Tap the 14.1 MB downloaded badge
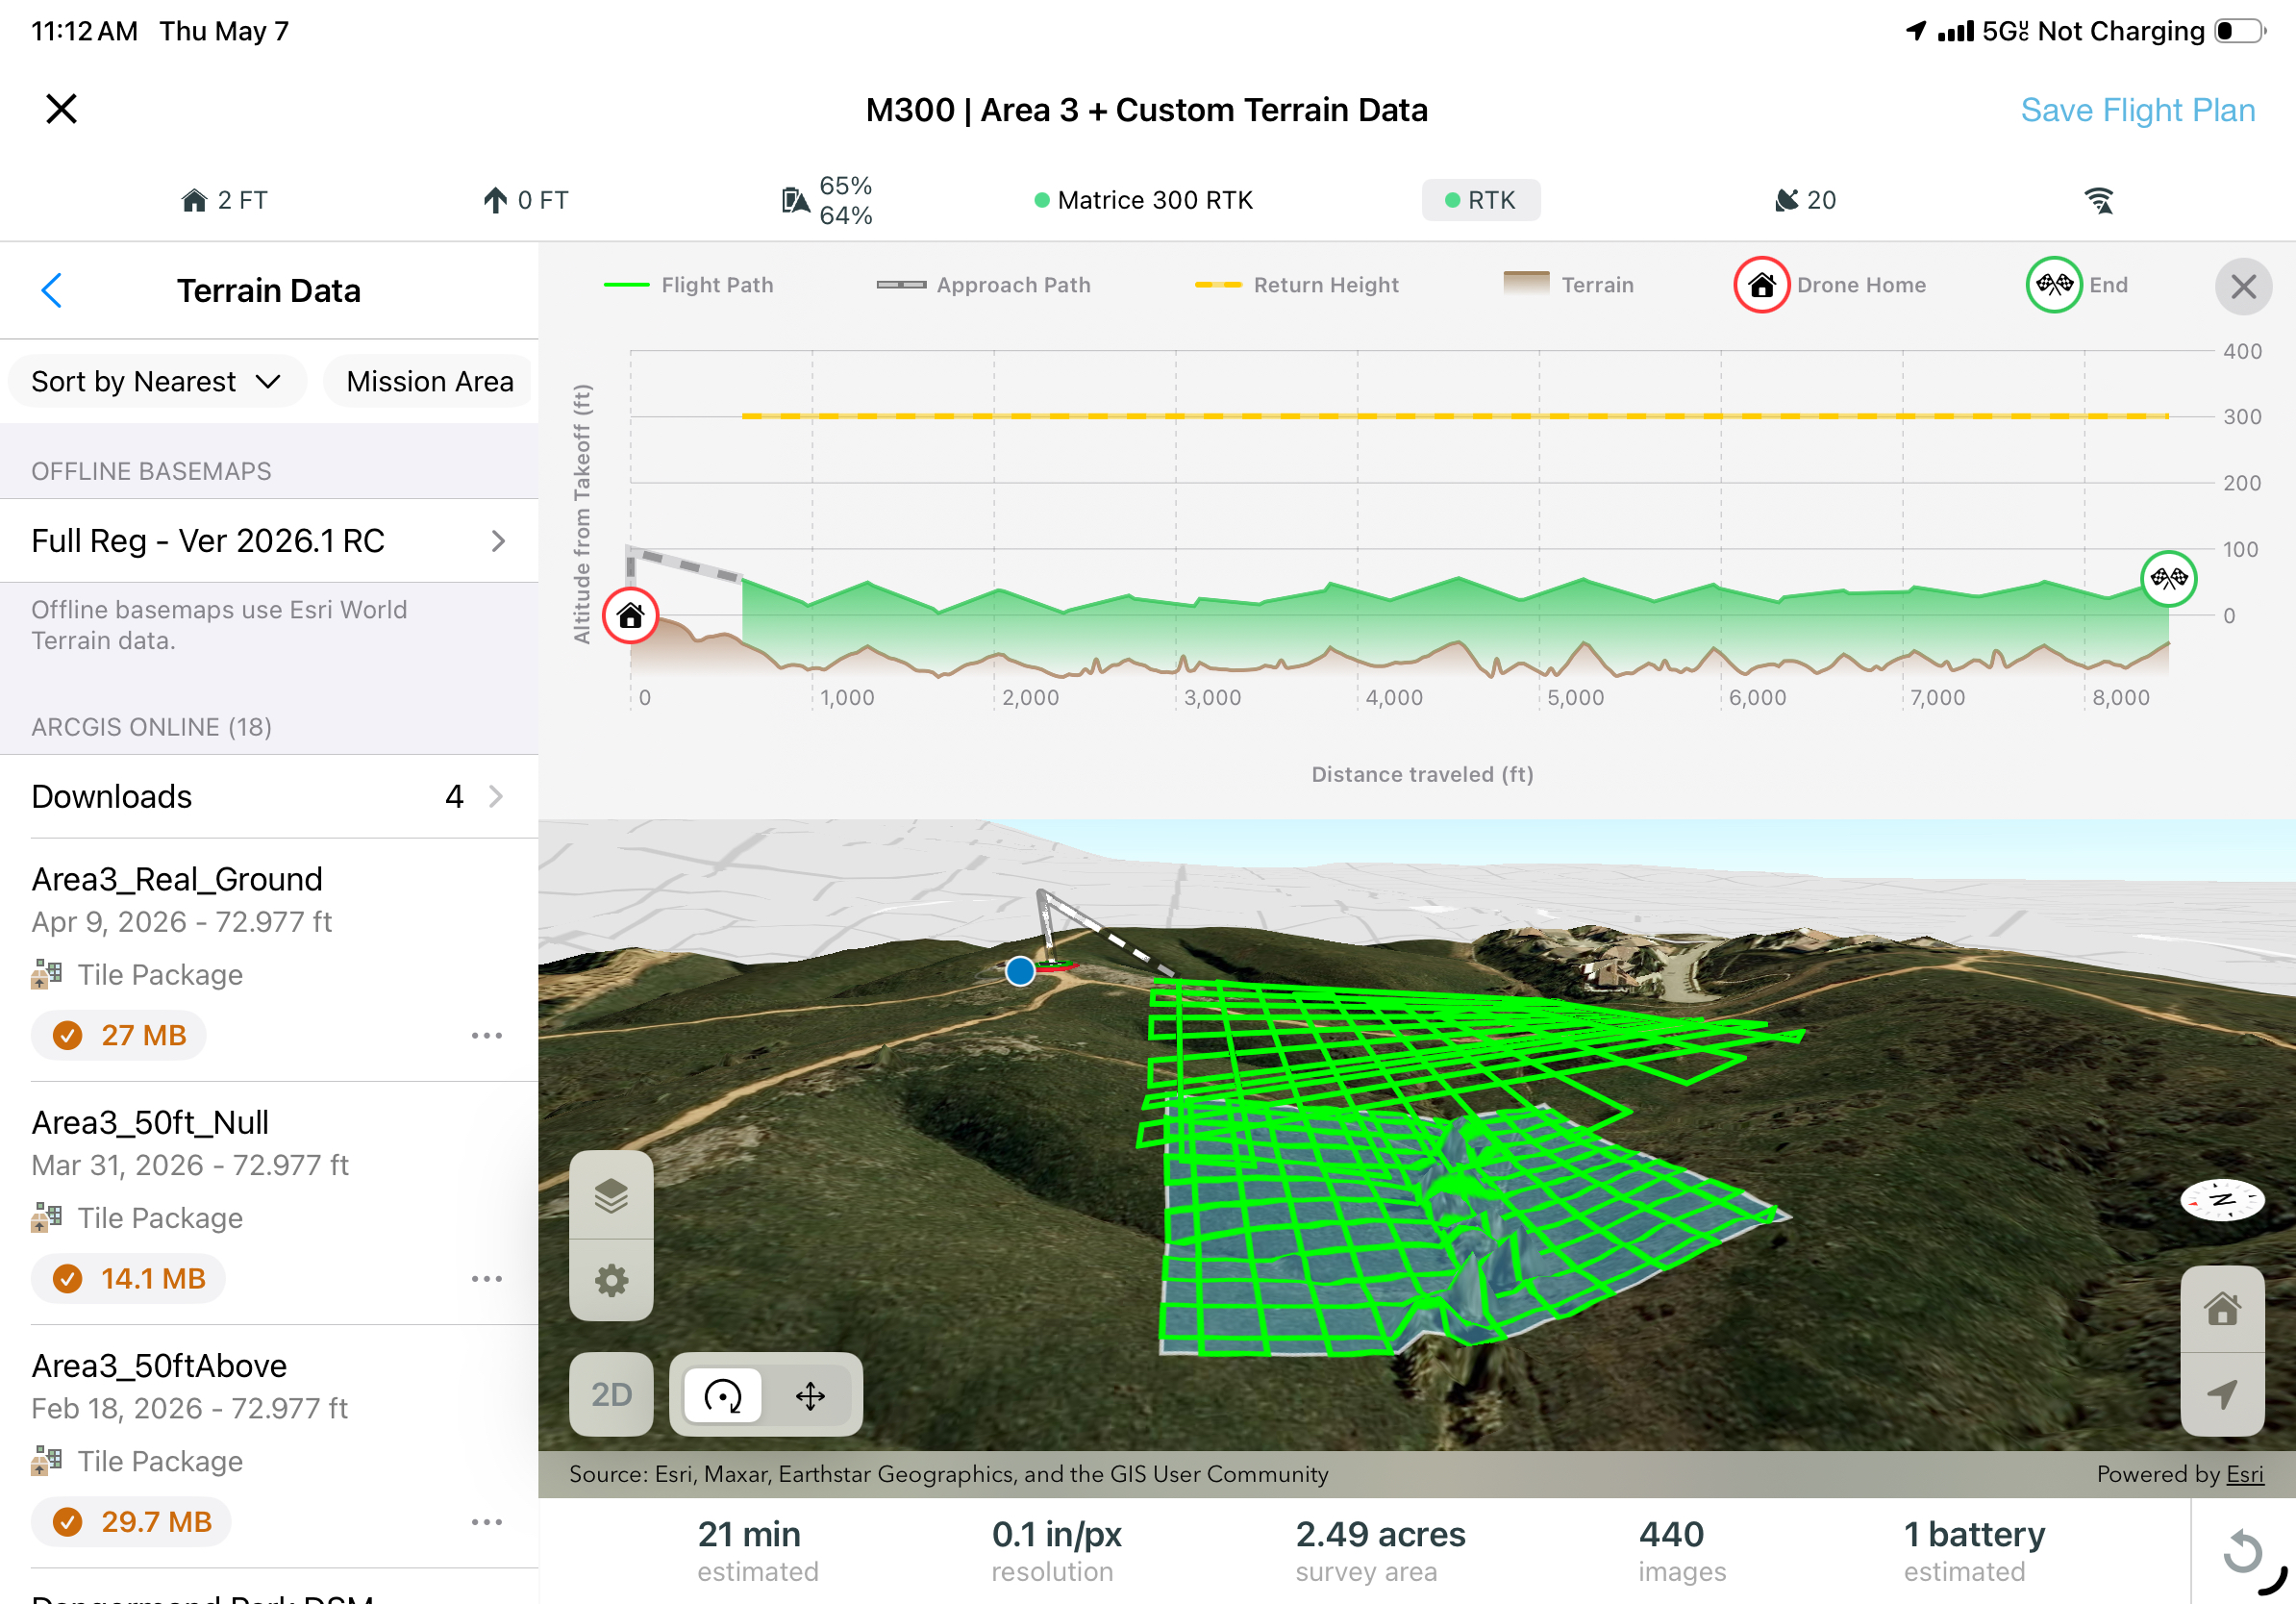The height and width of the screenshot is (1604, 2296). click(128, 1278)
